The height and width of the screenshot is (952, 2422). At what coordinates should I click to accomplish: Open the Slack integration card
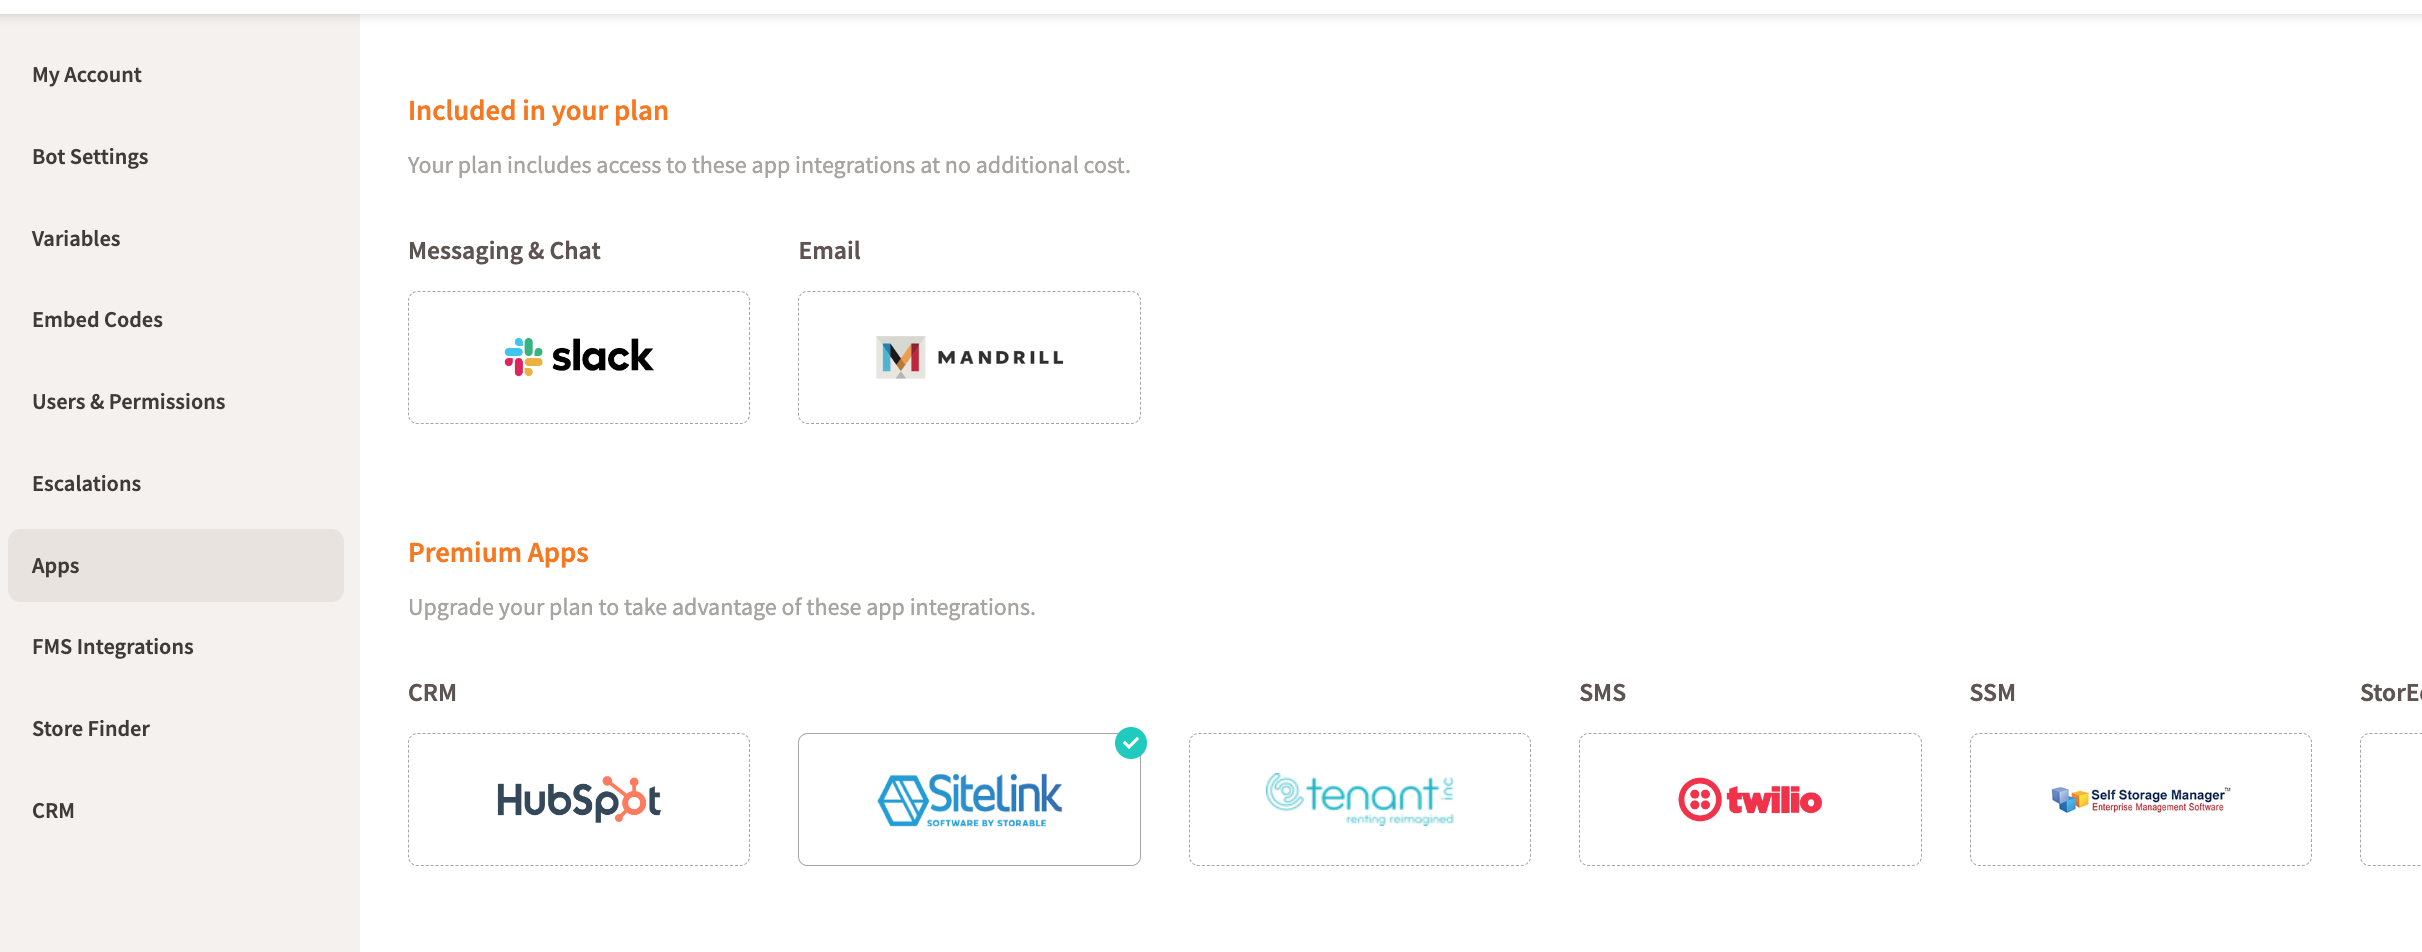[579, 357]
